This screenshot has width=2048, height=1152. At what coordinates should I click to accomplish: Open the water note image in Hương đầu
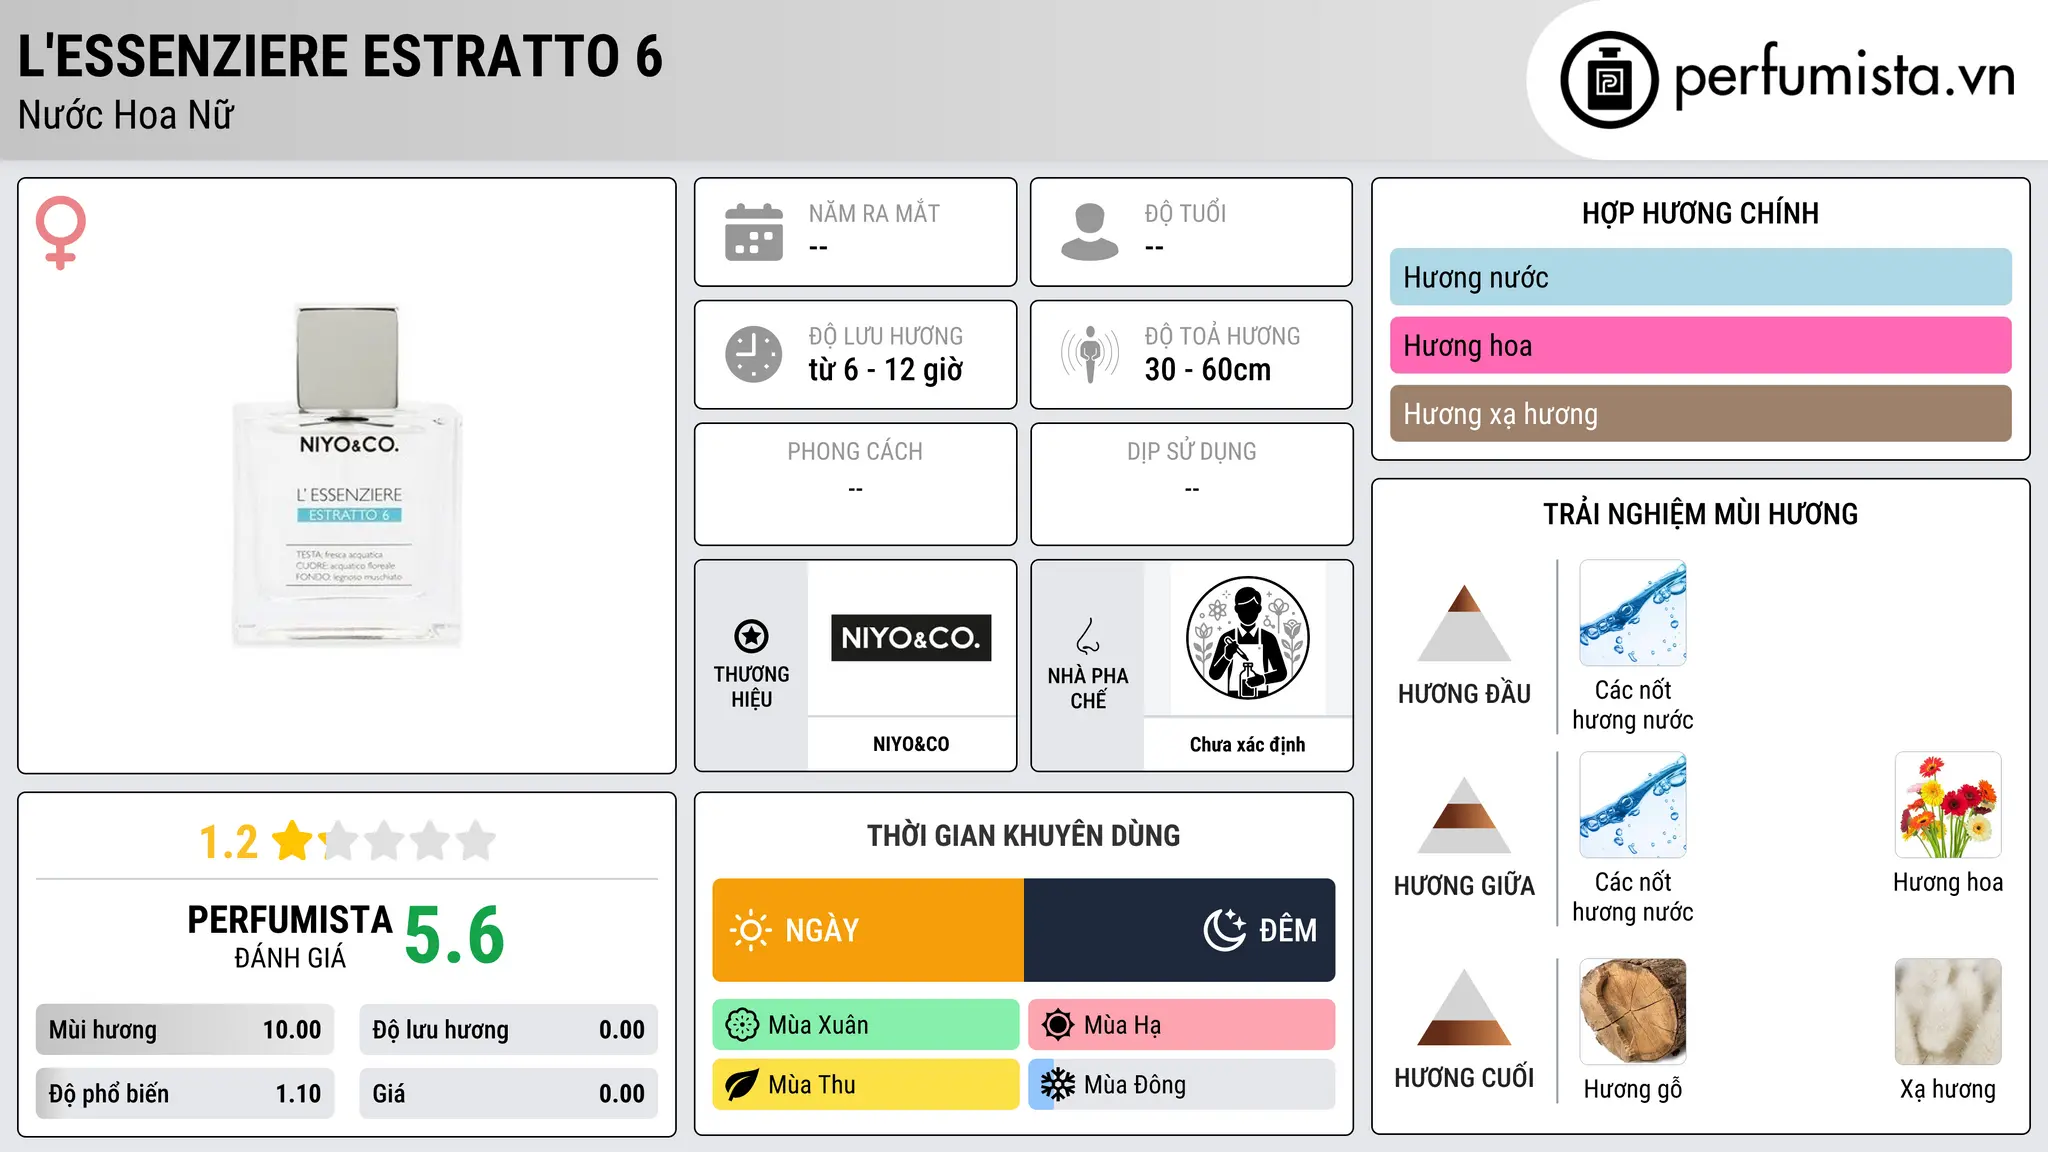(1633, 613)
